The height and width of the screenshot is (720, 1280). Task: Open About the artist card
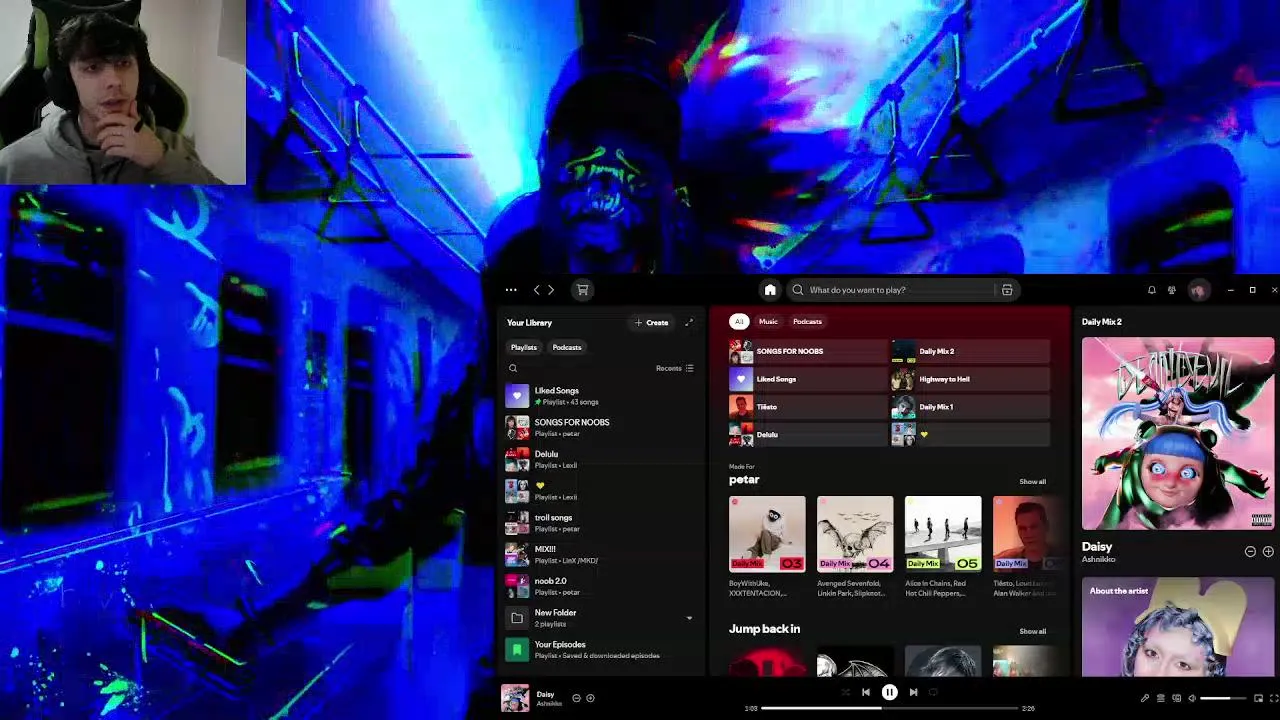click(x=1178, y=627)
